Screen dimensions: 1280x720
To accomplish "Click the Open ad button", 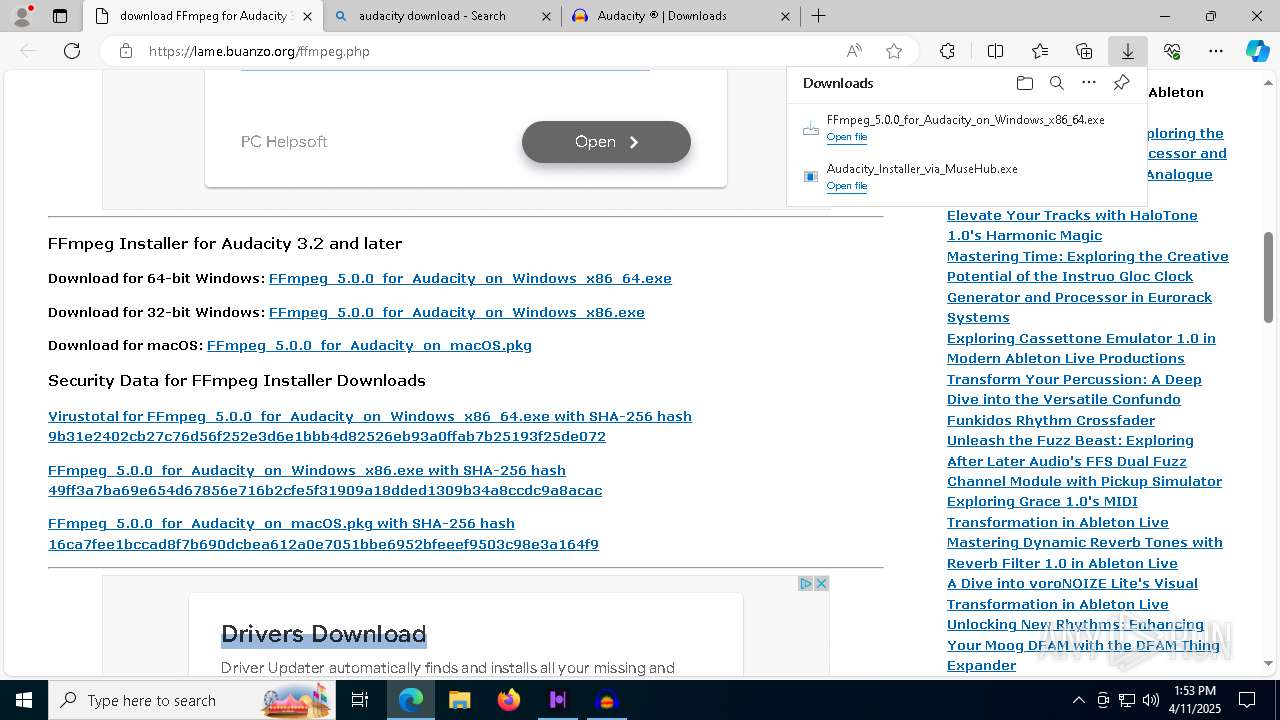I will click(606, 142).
